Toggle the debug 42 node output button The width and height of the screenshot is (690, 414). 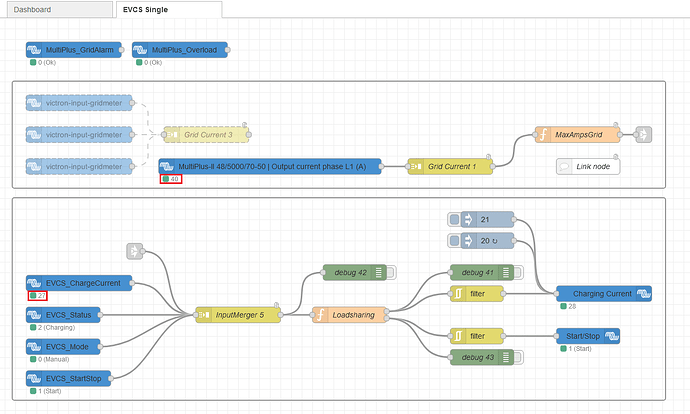[391, 273]
